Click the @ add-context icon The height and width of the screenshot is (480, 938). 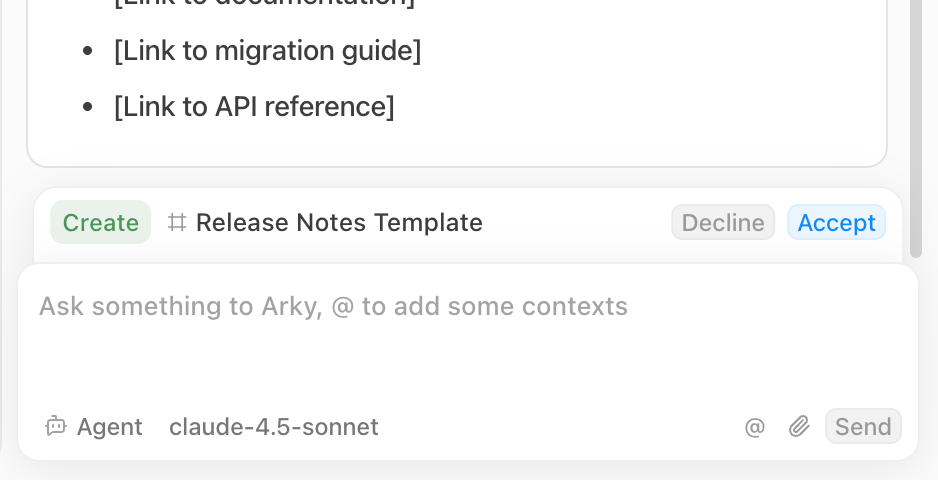point(755,427)
